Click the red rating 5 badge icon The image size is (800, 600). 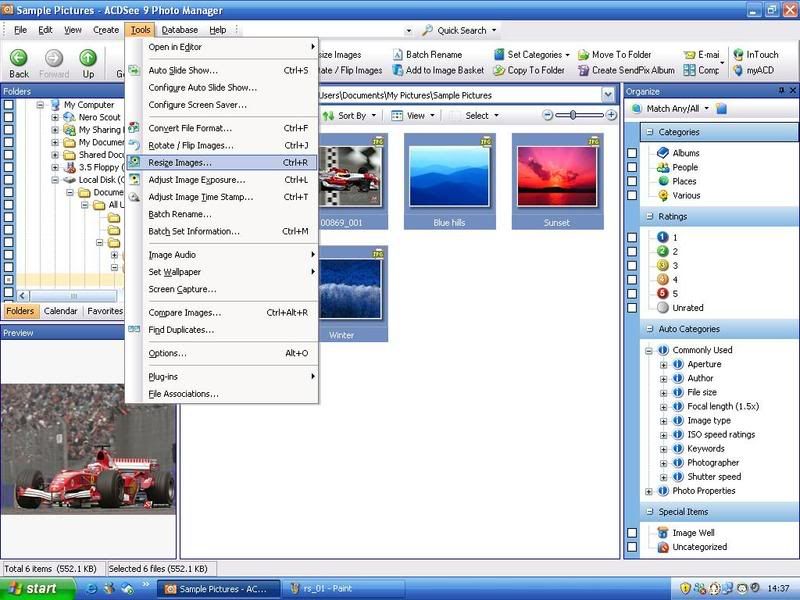coord(662,293)
